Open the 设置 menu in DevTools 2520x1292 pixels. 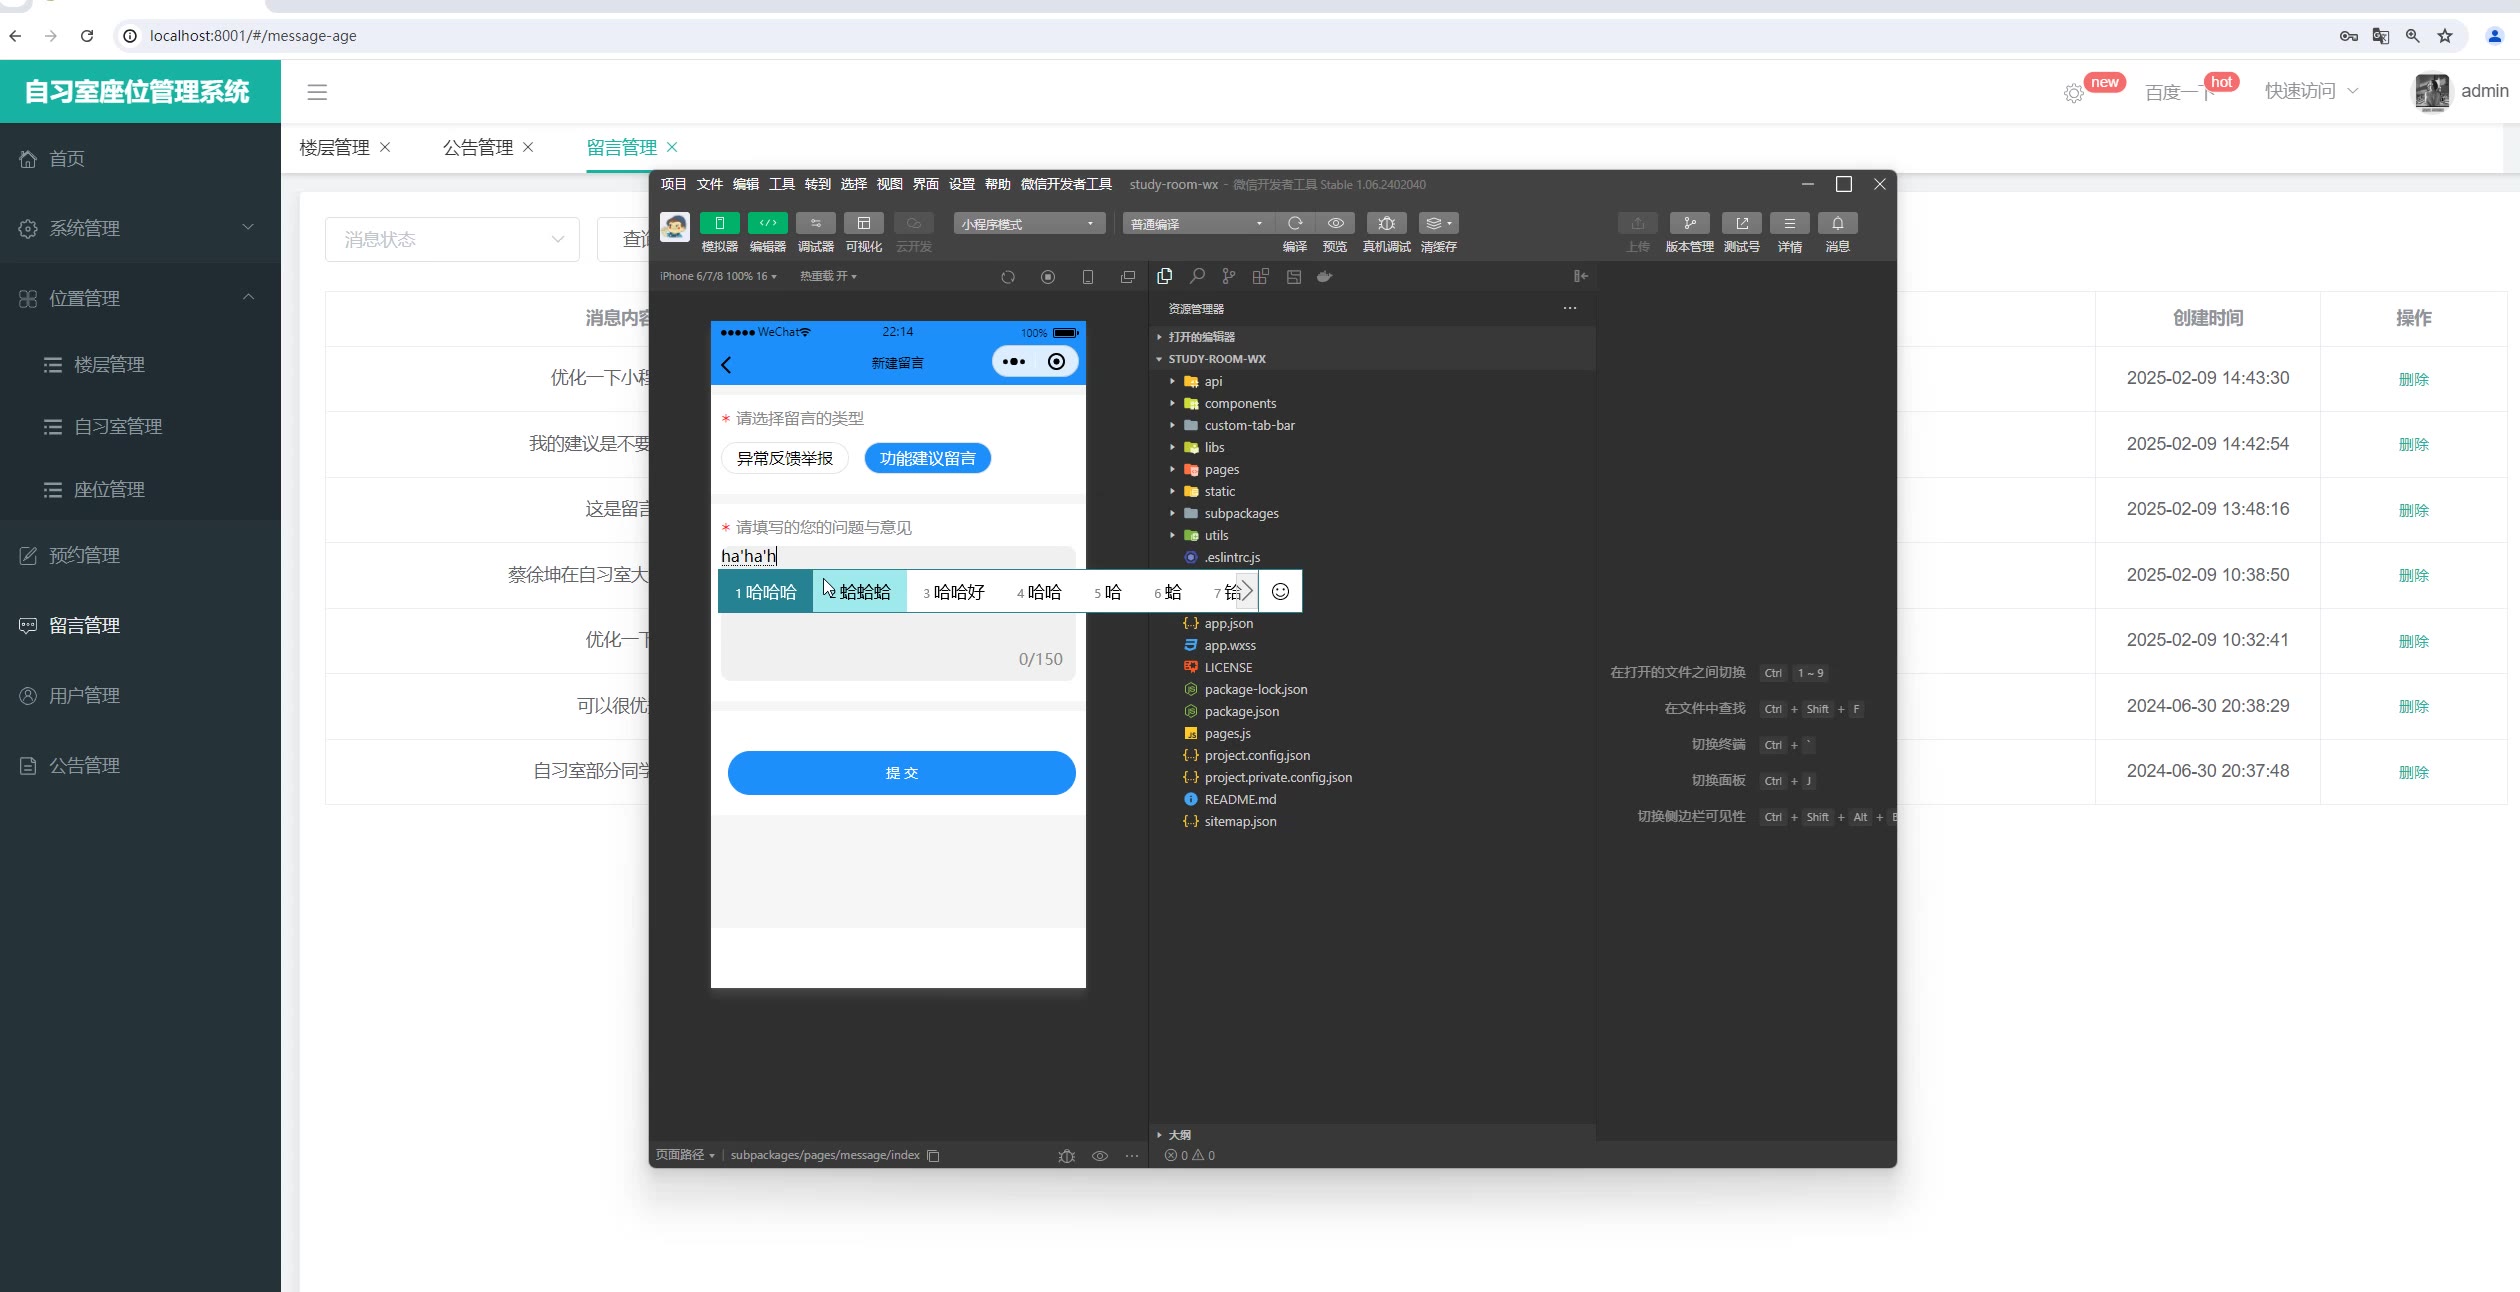(962, 184)
